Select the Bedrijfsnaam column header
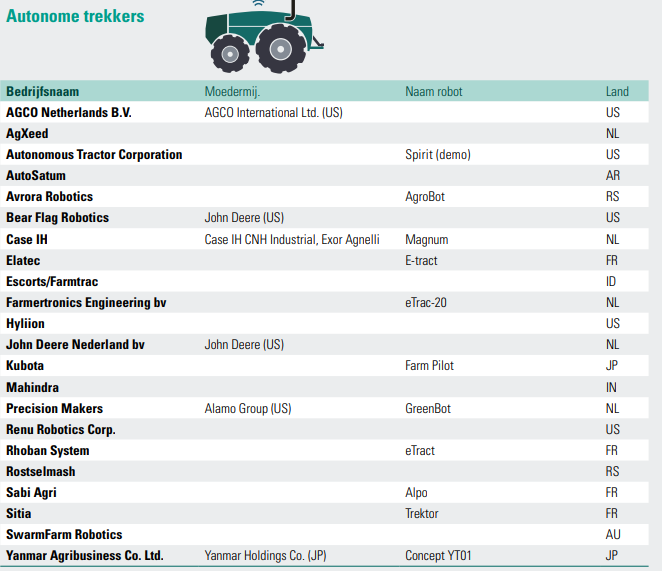The width and height of the screenshot is (662, 571). 43,92
